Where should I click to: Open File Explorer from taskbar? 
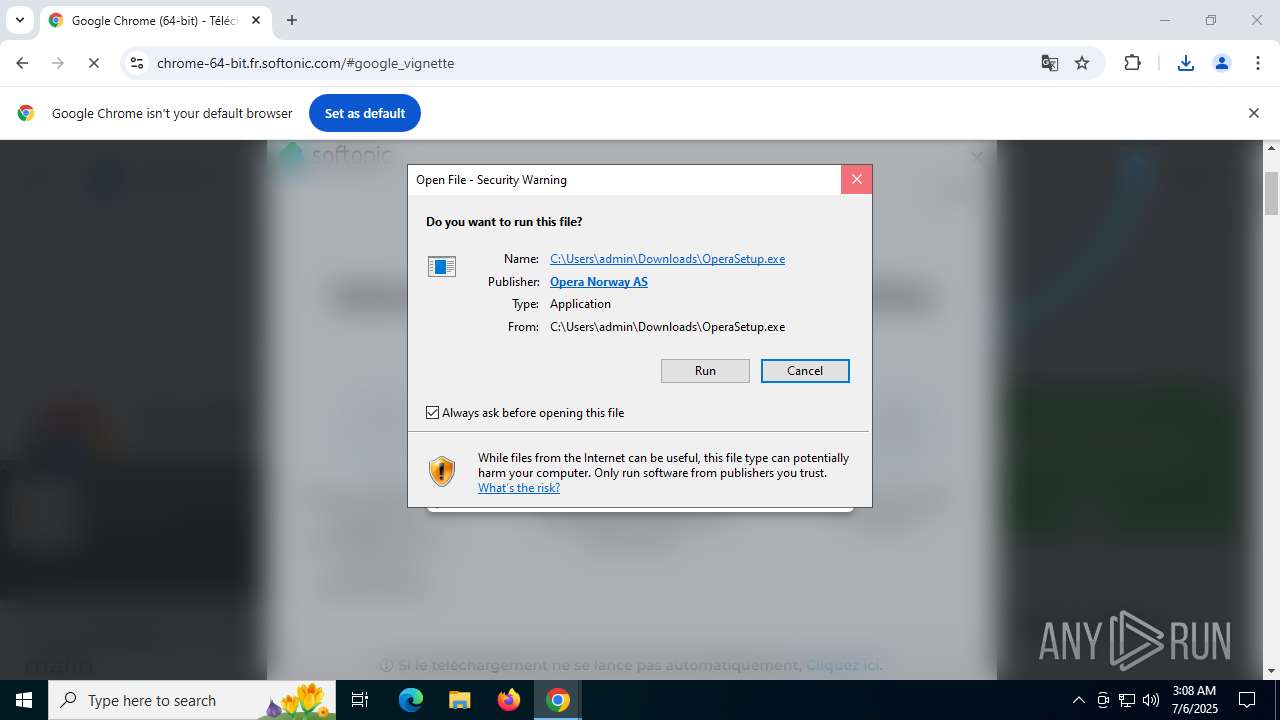click(x=459, y=700)
